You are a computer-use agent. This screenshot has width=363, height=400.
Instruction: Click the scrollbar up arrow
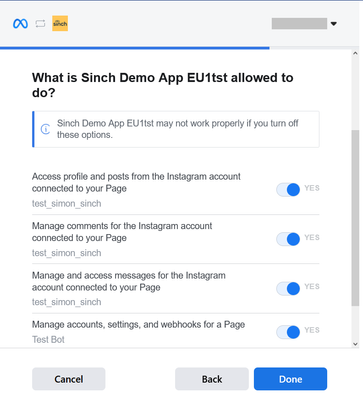click(355, 53)
